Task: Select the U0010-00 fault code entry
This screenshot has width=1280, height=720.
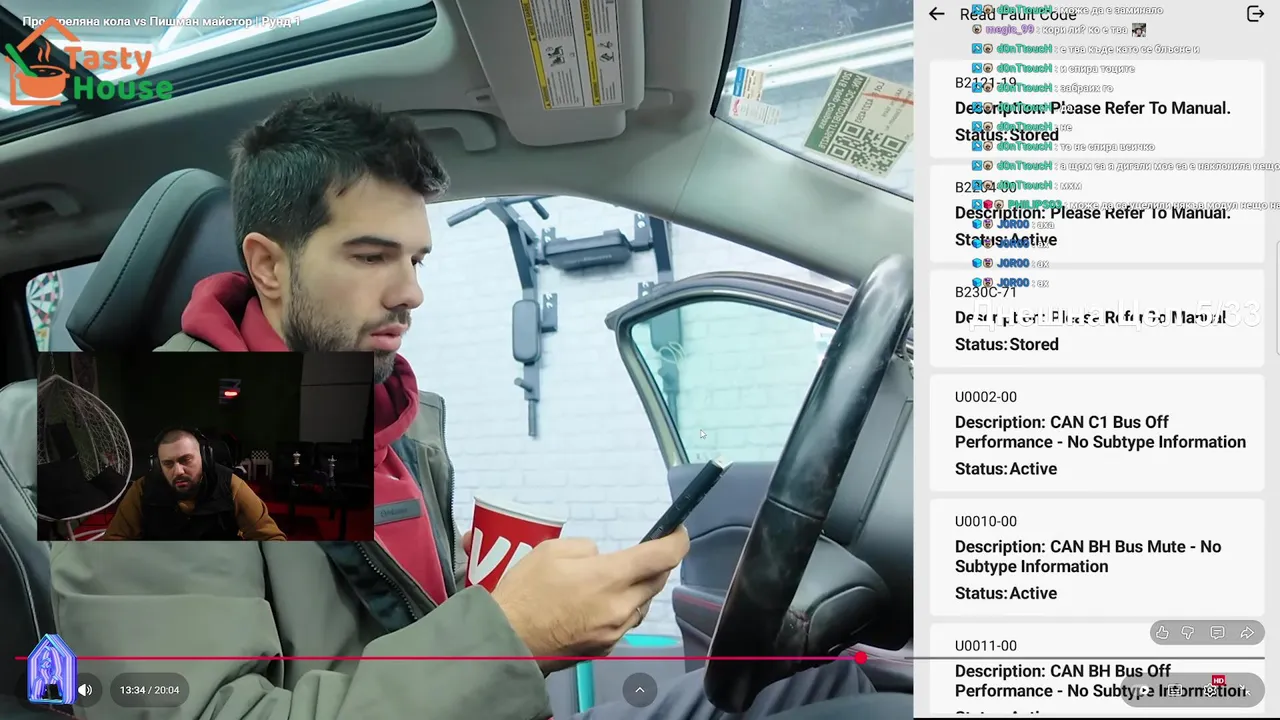Action: 1097,558
